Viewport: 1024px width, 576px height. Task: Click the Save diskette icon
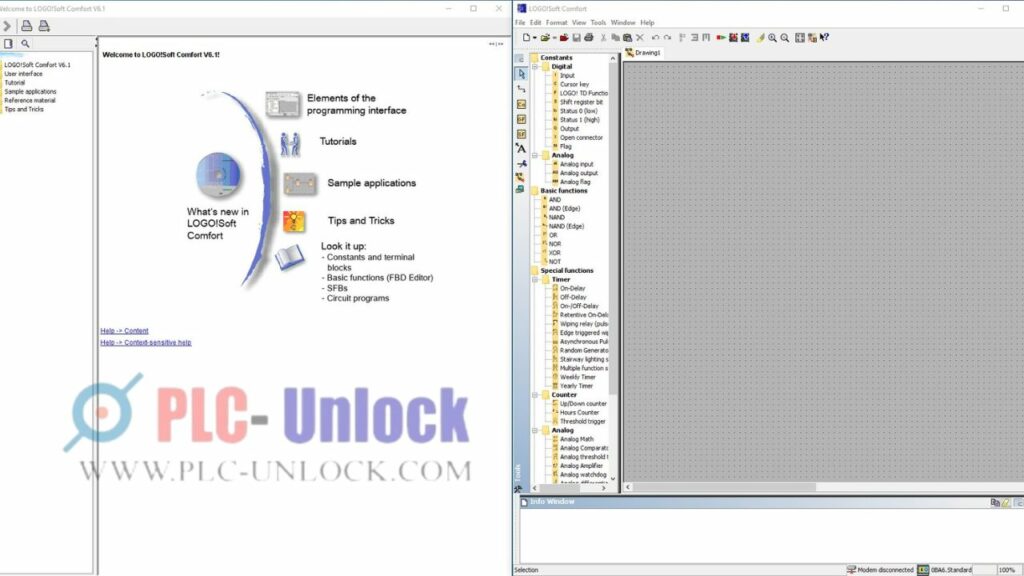[577, 38]
